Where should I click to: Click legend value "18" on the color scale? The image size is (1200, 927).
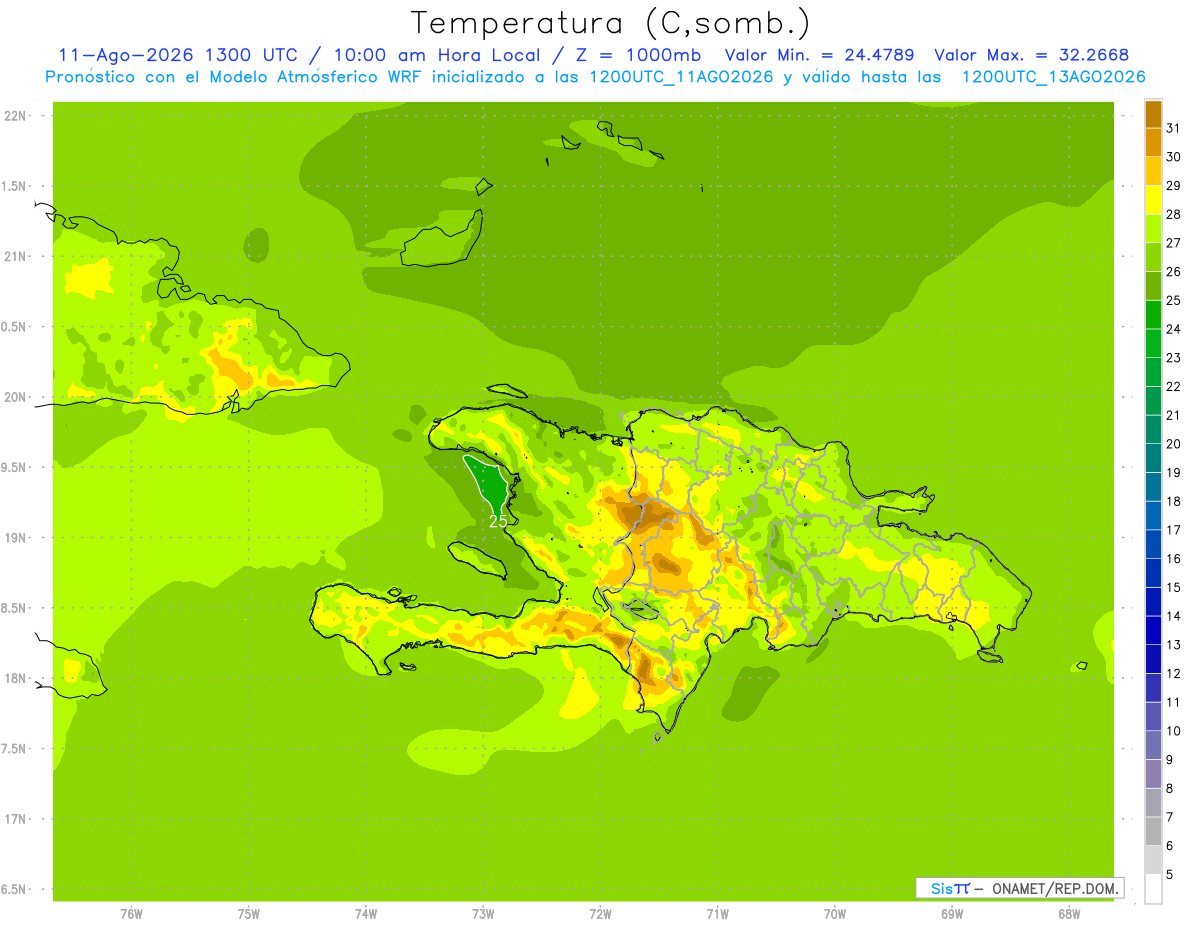tap(1173, 501)
